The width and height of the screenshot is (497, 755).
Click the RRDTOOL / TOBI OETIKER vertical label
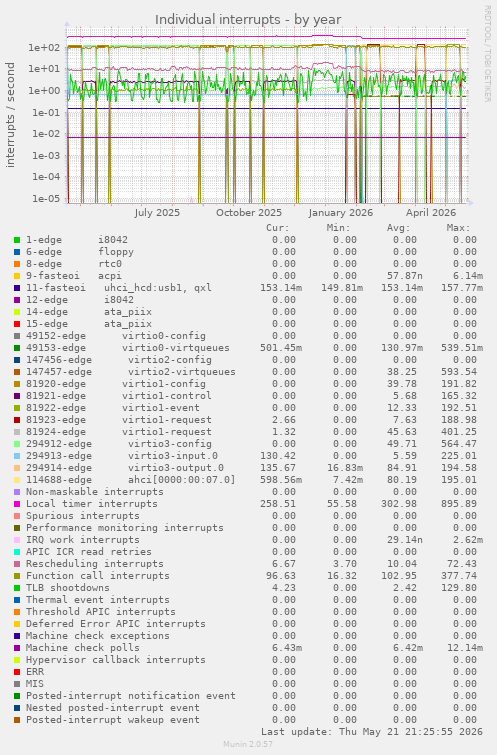(487, 53)
